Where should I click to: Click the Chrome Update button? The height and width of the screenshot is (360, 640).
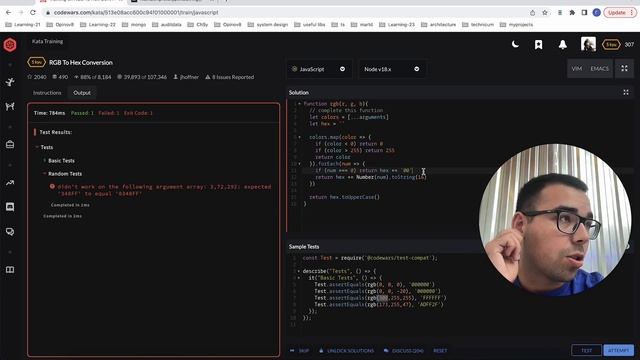620,13
